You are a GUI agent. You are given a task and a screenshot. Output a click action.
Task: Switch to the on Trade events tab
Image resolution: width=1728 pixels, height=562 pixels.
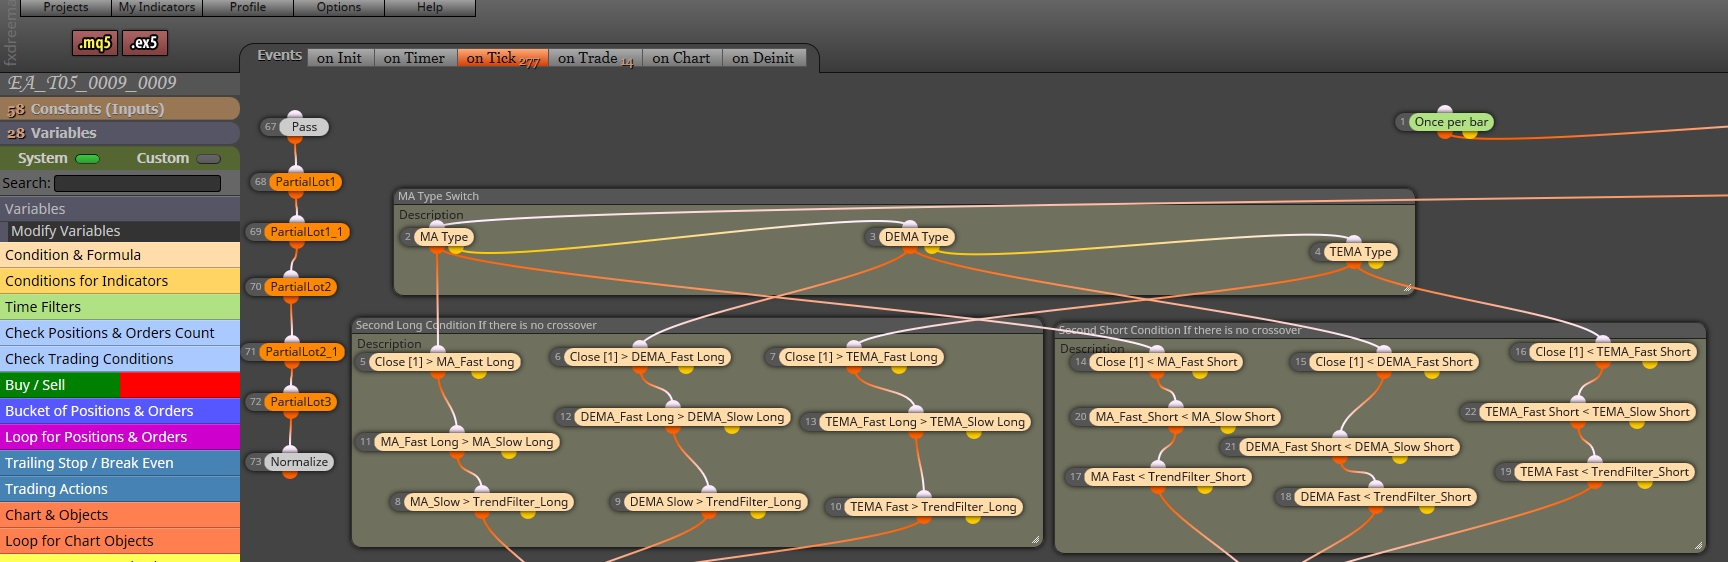coord(595,59)
